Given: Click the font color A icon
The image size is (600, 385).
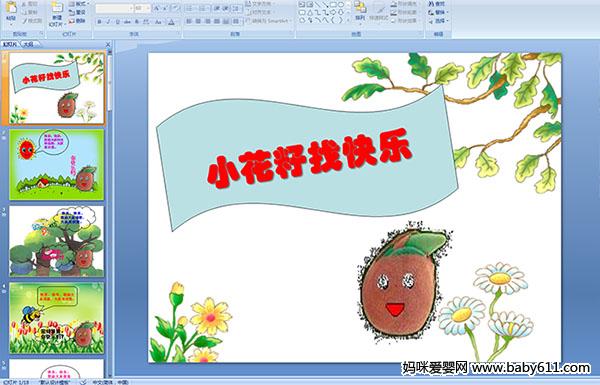Looking at the screenshot, I should coord(171,22).
